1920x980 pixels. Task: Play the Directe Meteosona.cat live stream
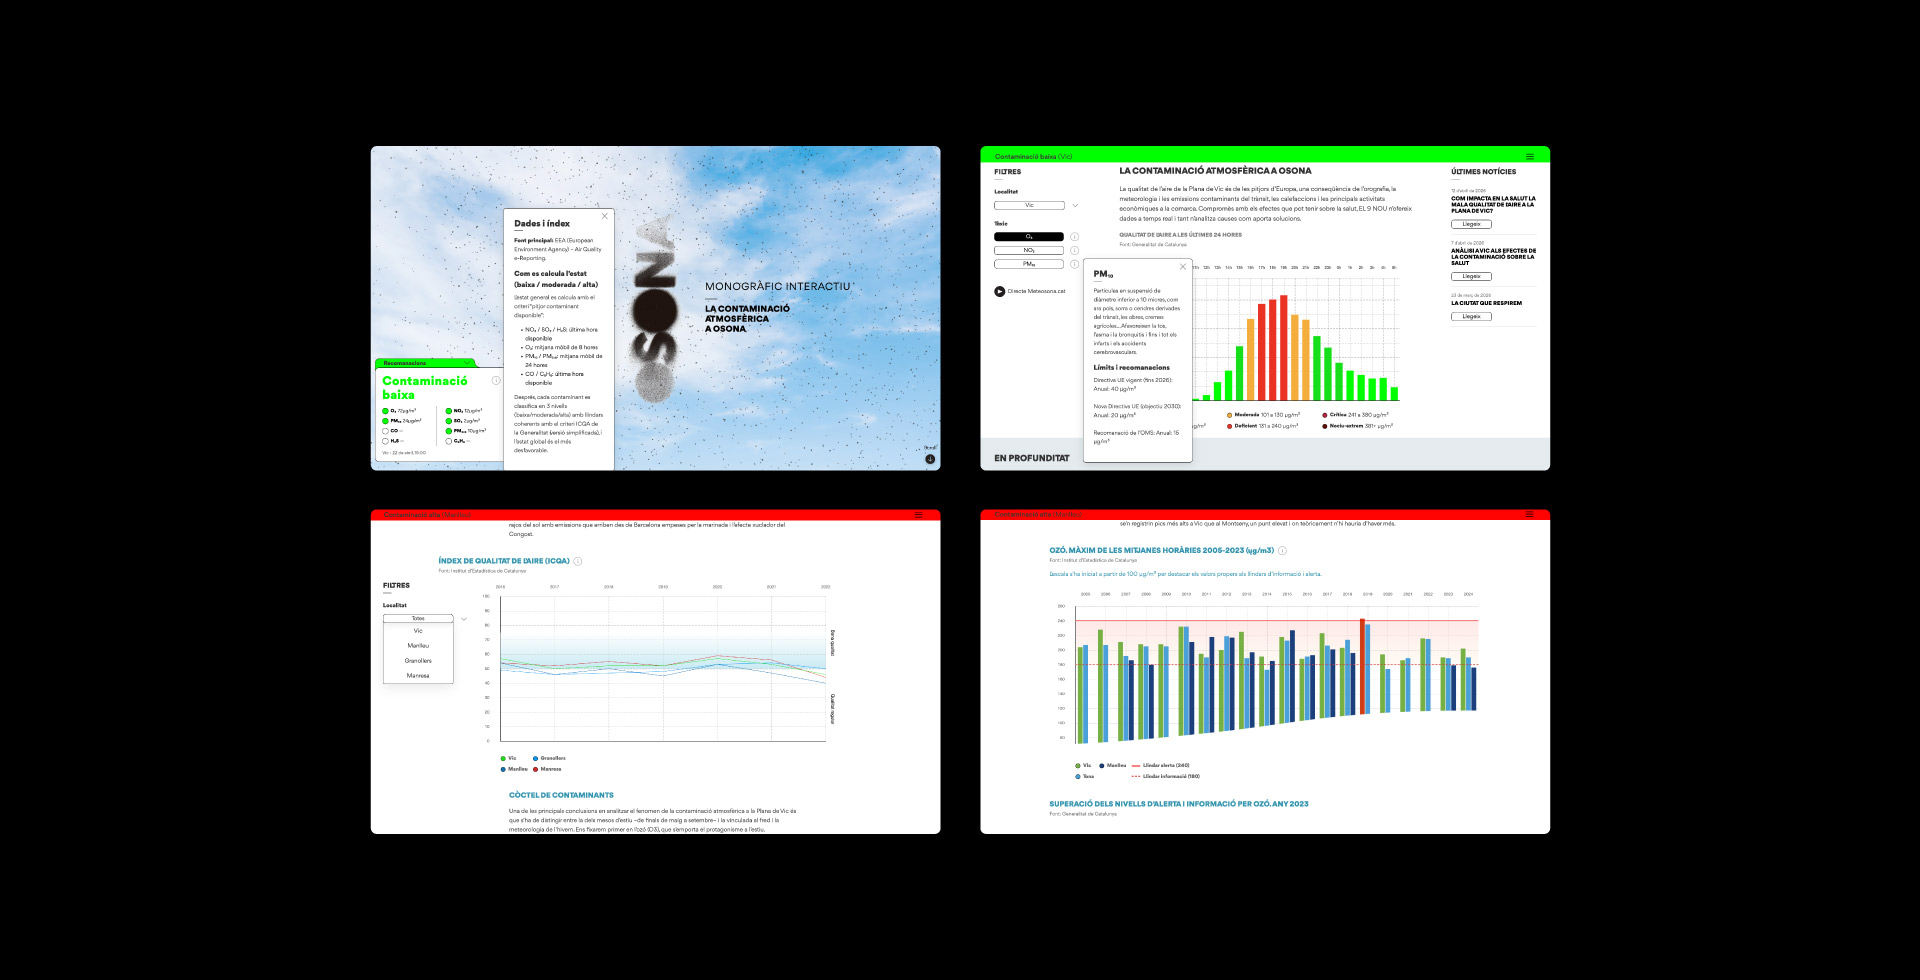coord(999,292)
